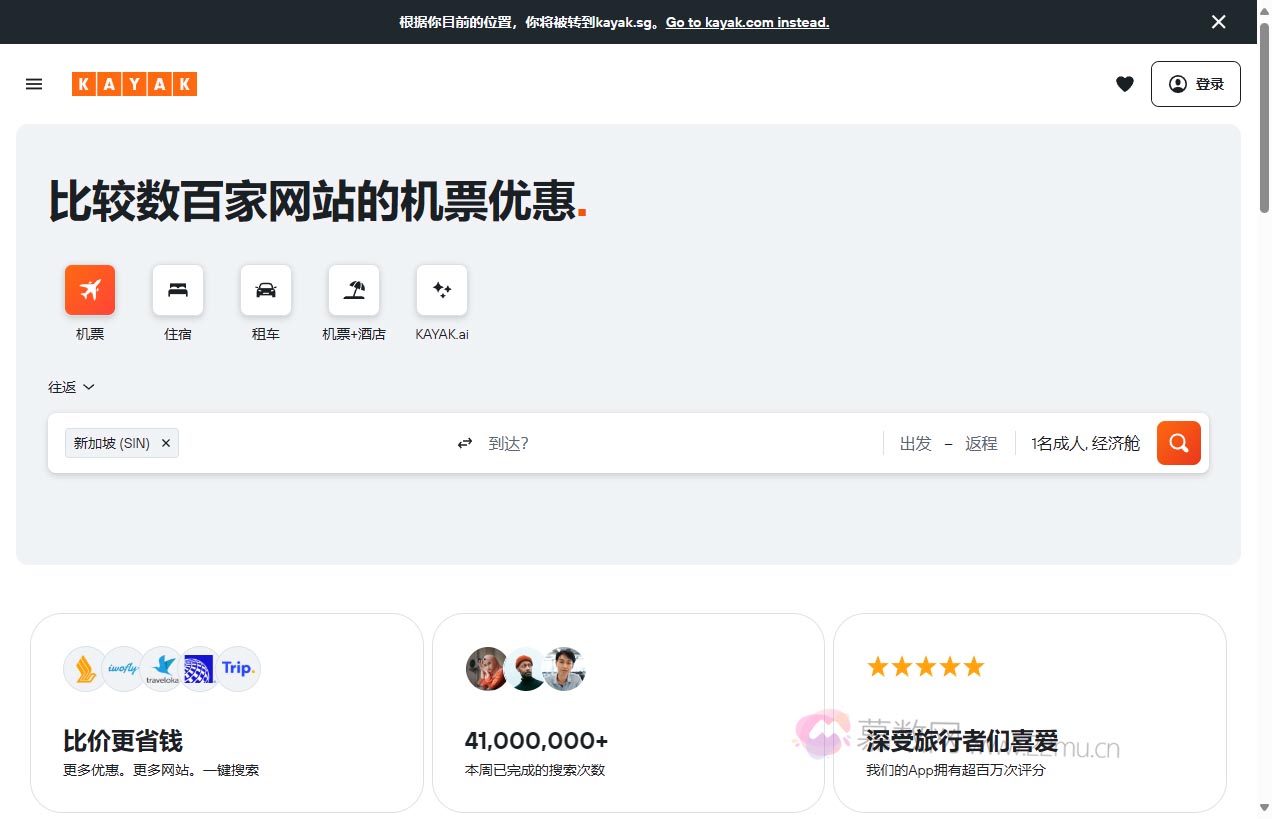This screenshot has height=819, width=1272.
Task: Dismiss the top location redirect banner
Action: point(1218,22)
